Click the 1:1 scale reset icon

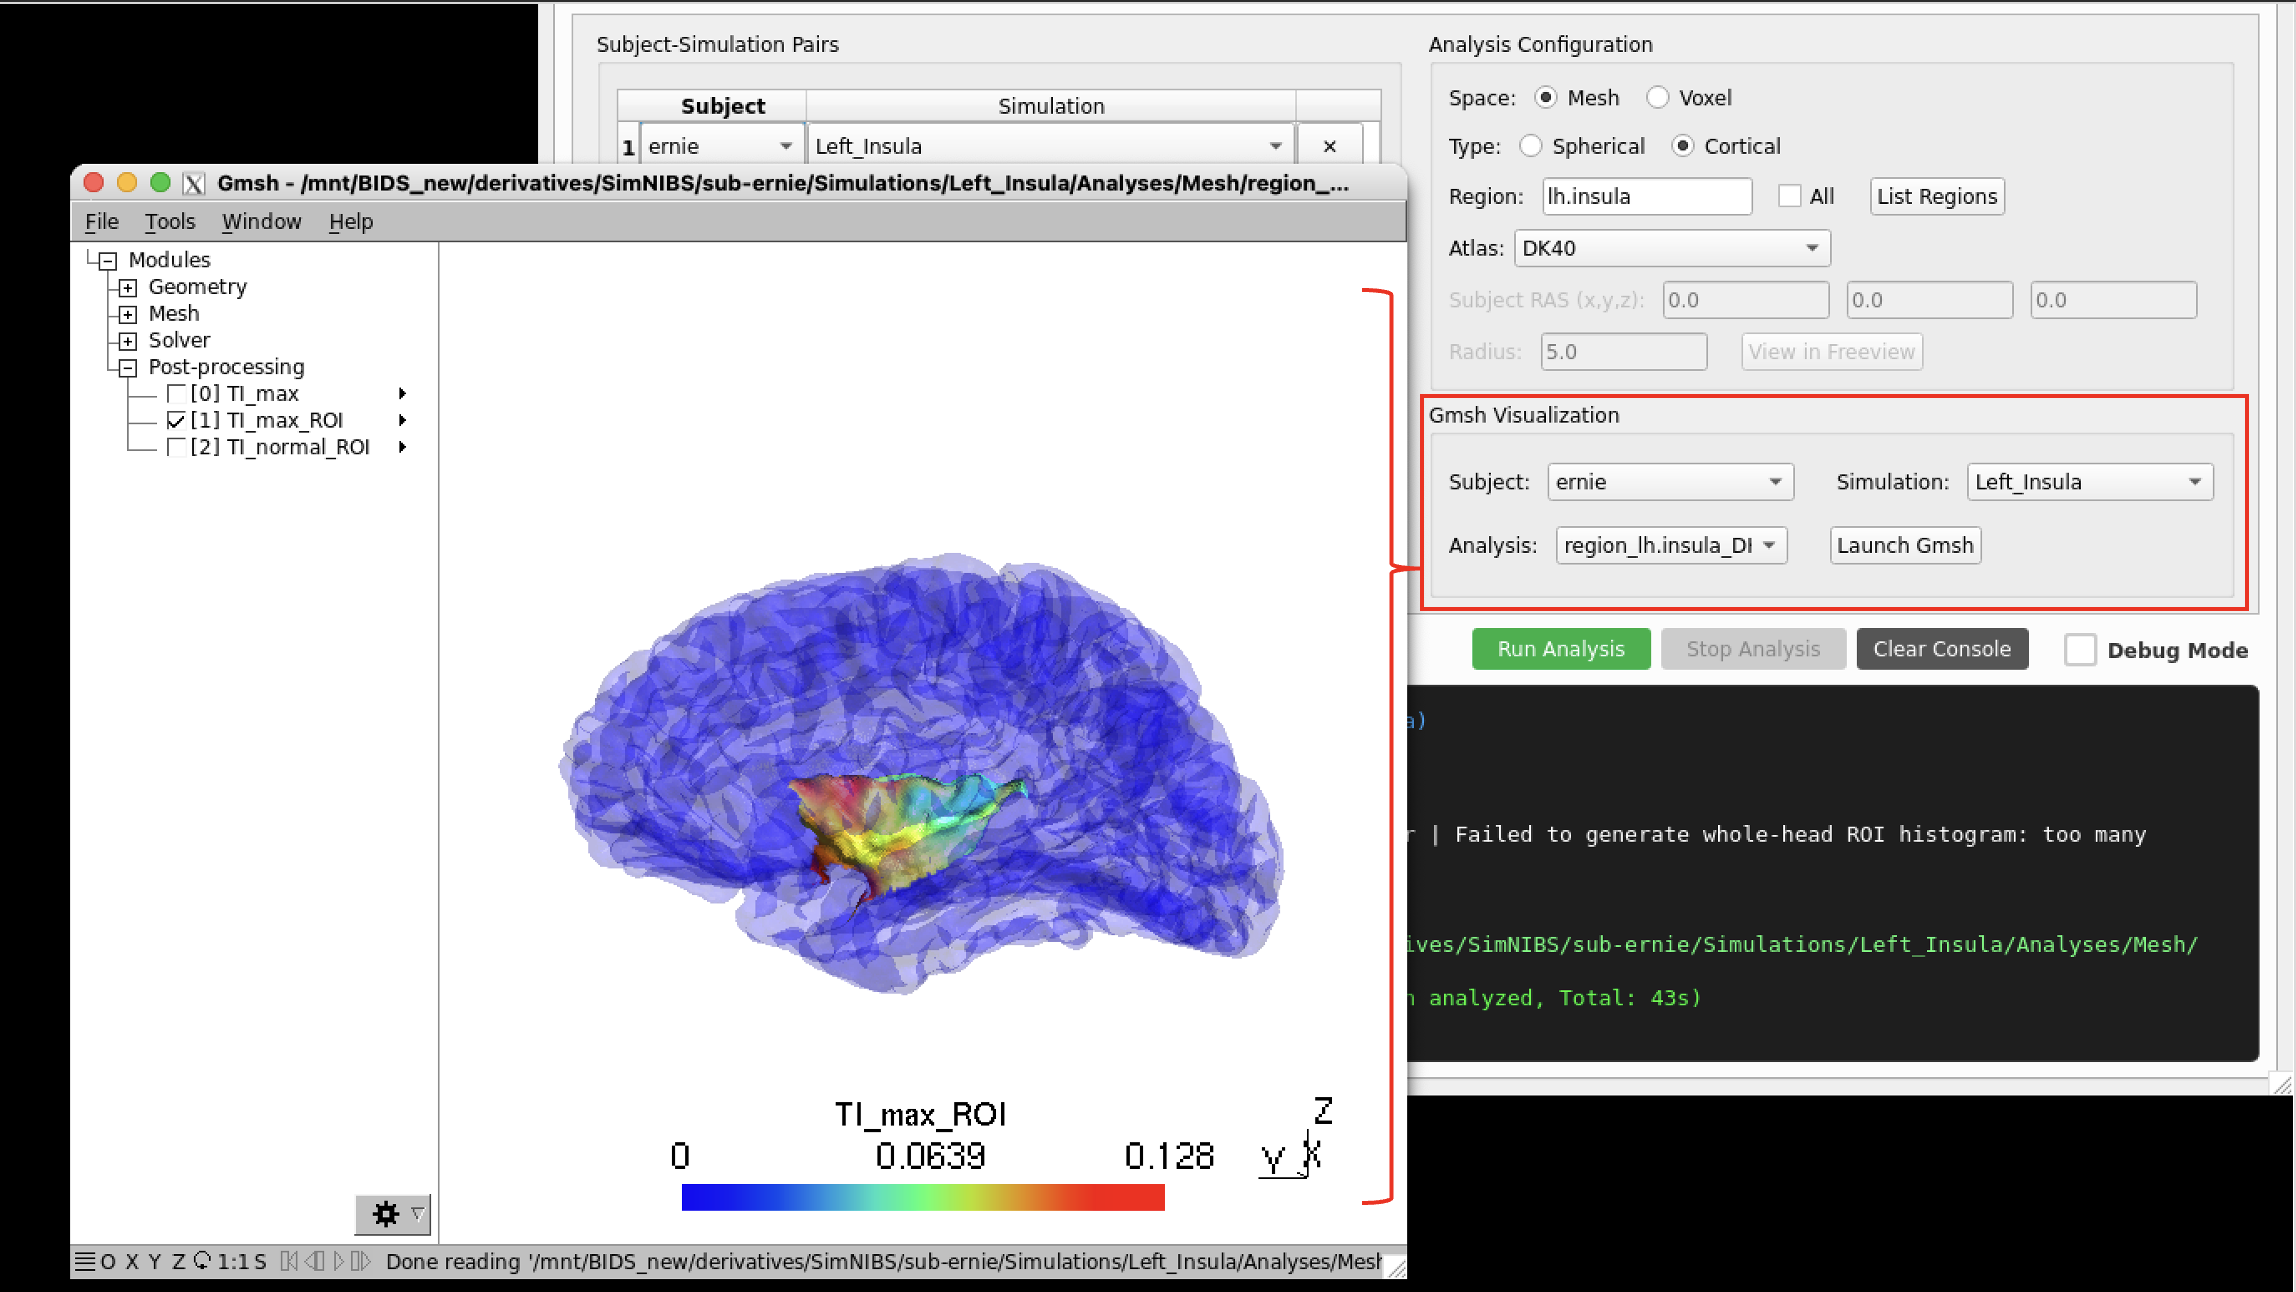tap(235, 1262)
